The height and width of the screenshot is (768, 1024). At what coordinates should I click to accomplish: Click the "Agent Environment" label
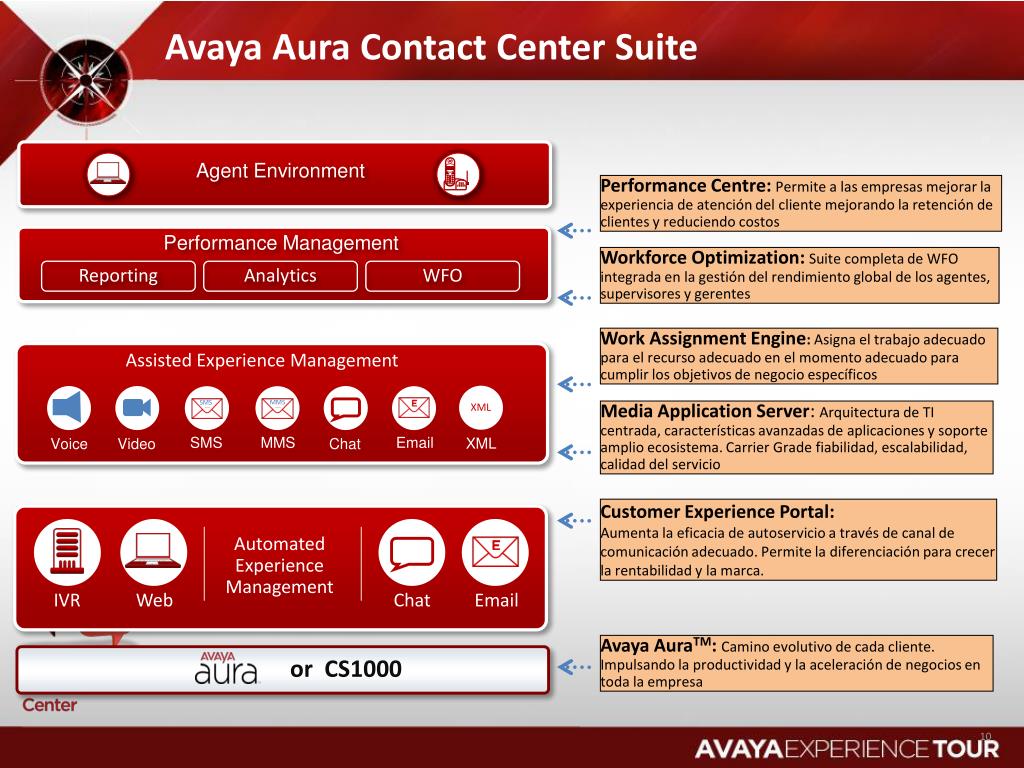(x=280, y=171)
